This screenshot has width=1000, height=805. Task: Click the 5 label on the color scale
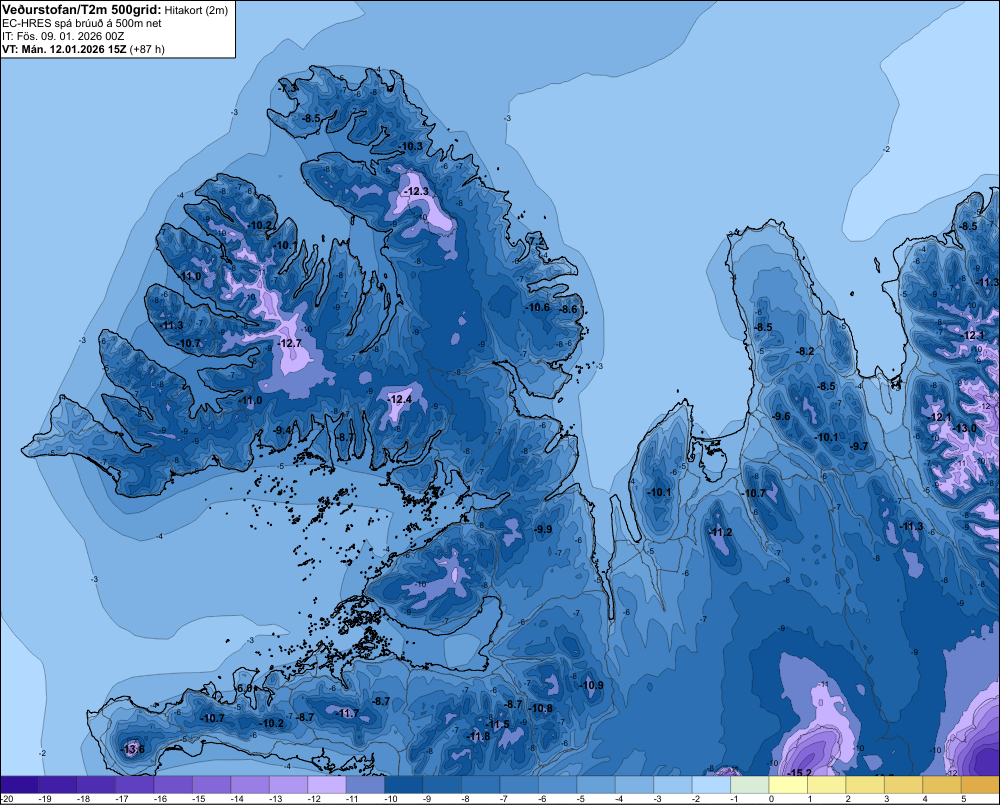962,799
